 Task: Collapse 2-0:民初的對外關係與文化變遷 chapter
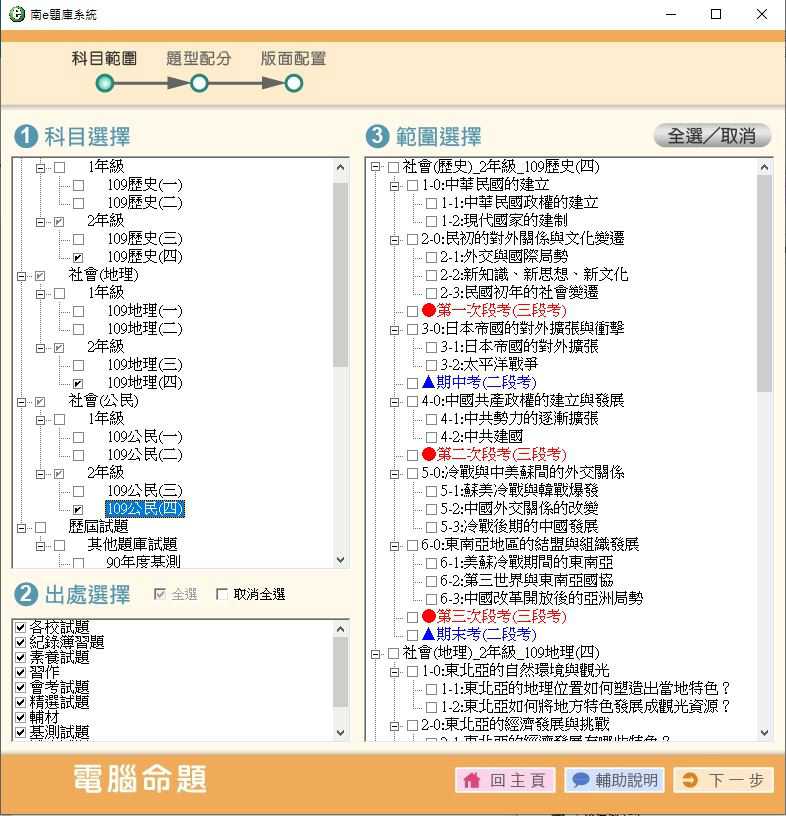[x=395, y=239]
